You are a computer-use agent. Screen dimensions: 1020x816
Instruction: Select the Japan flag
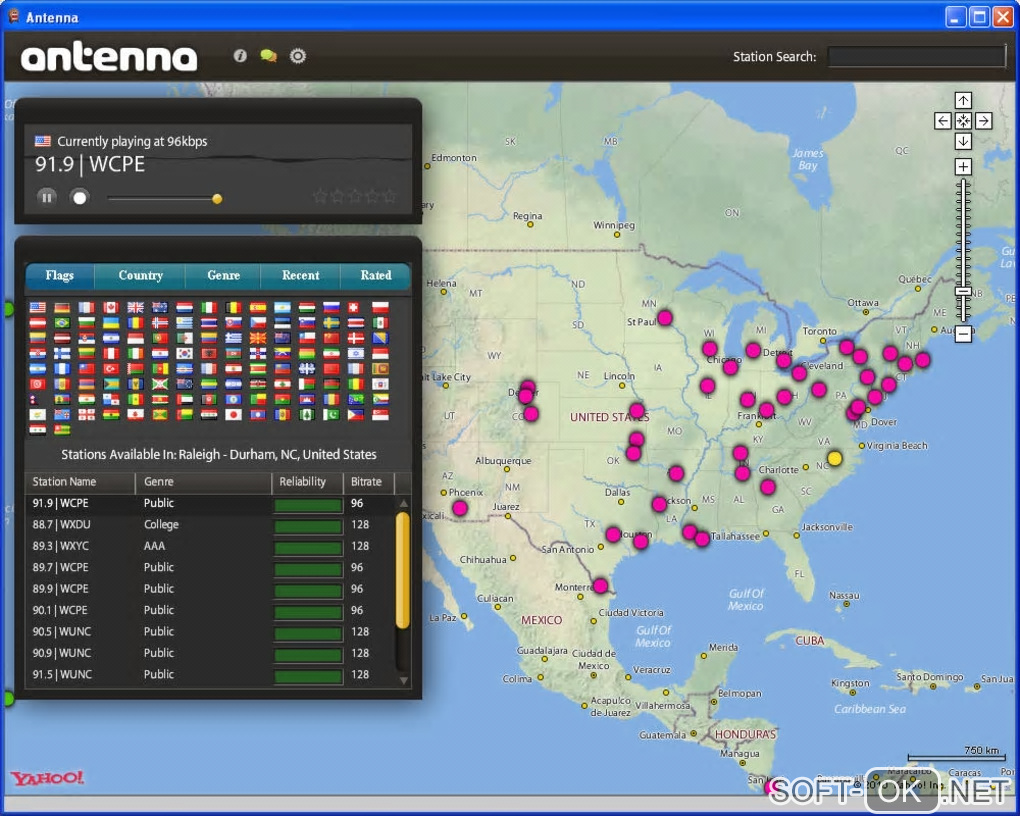[x=234, y=415]
